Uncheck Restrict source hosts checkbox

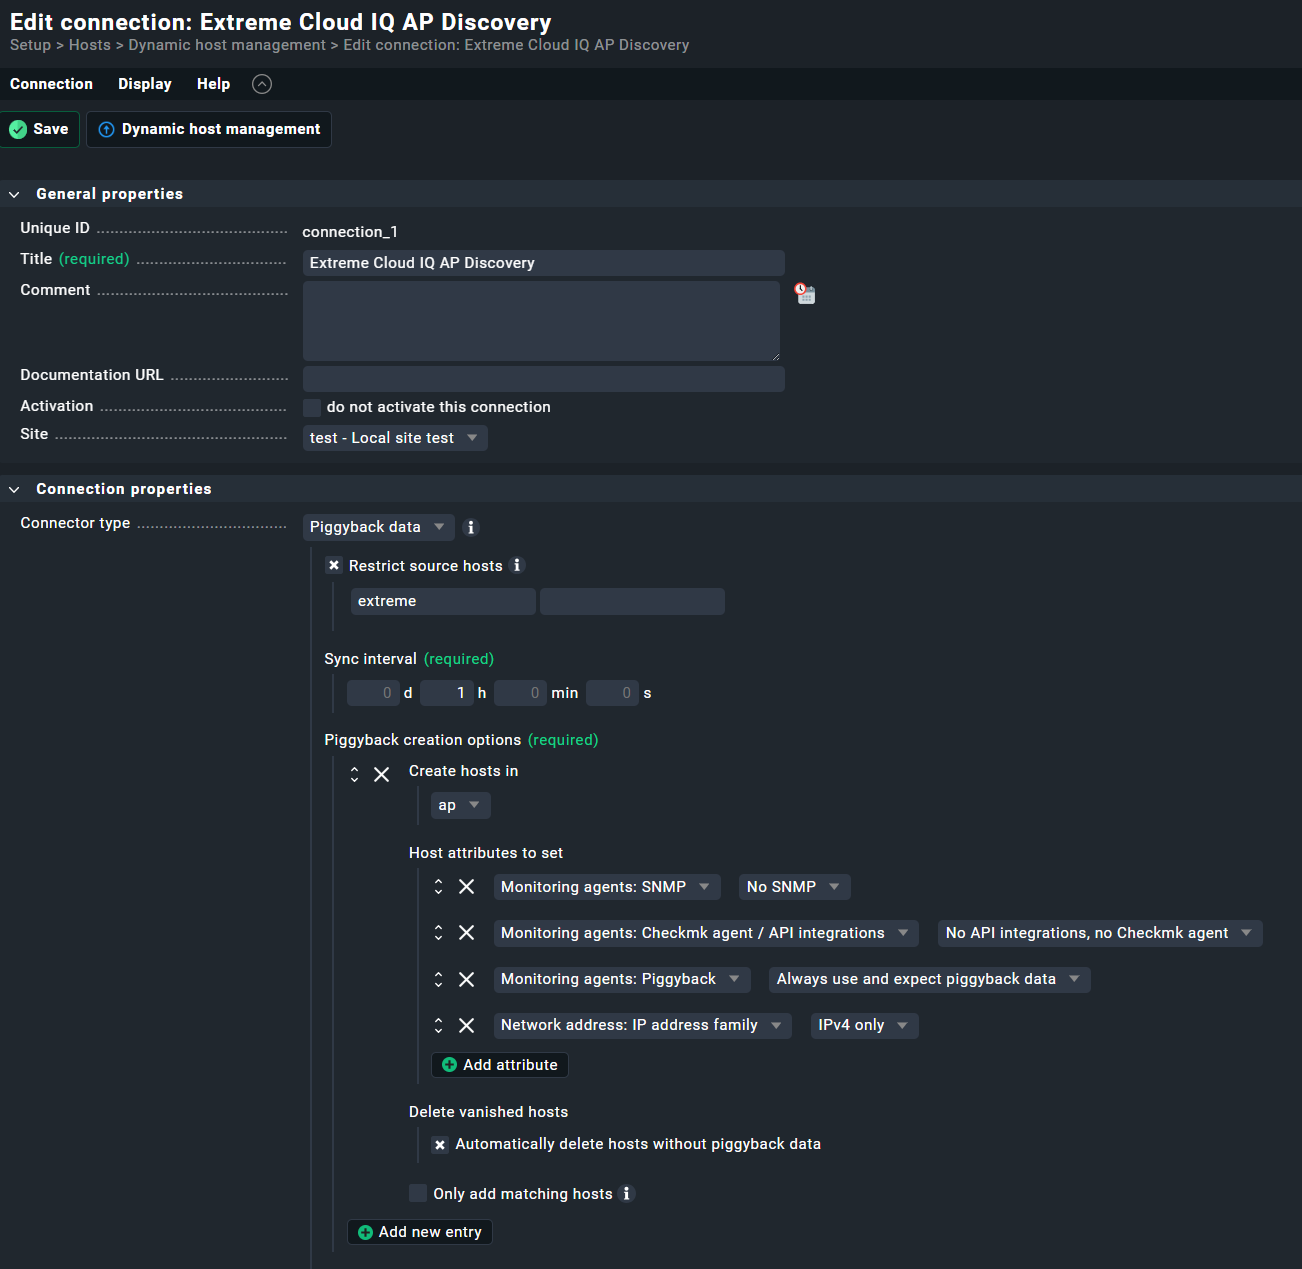click(x=334, y=566)
